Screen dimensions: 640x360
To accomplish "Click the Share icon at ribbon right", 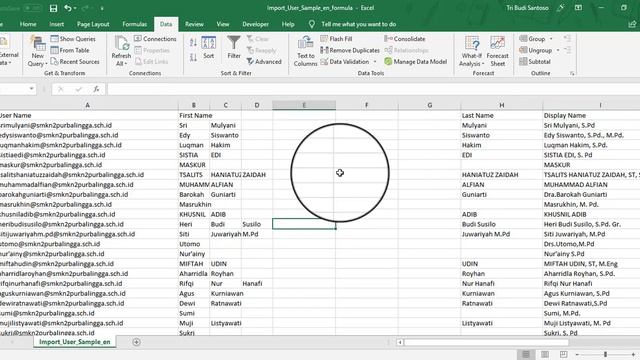I will 632,24.
